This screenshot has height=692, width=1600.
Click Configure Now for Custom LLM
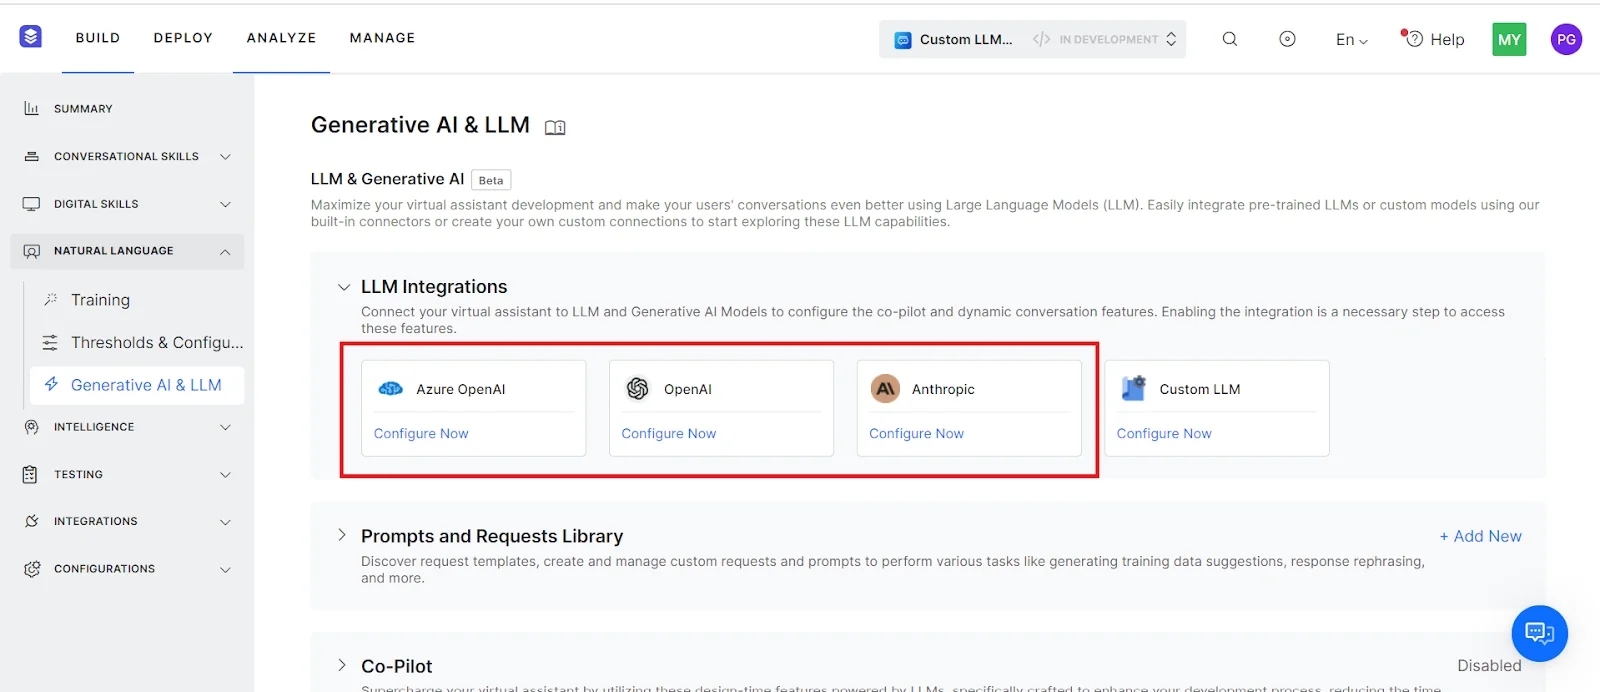coord(1164,433)
